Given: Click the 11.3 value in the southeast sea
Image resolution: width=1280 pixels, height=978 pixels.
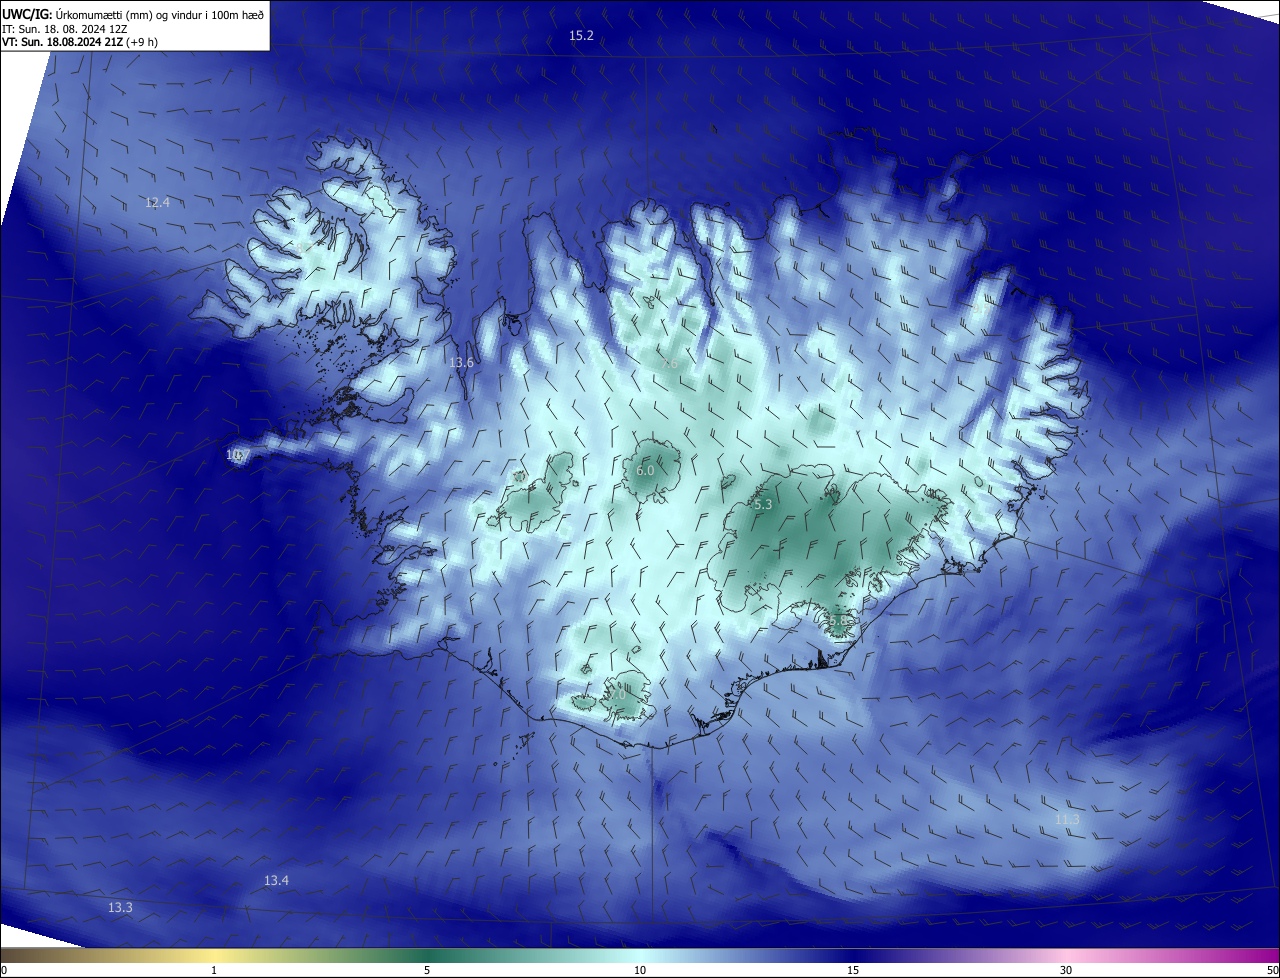Looking at the screenshot, I should pos(1067,820).
